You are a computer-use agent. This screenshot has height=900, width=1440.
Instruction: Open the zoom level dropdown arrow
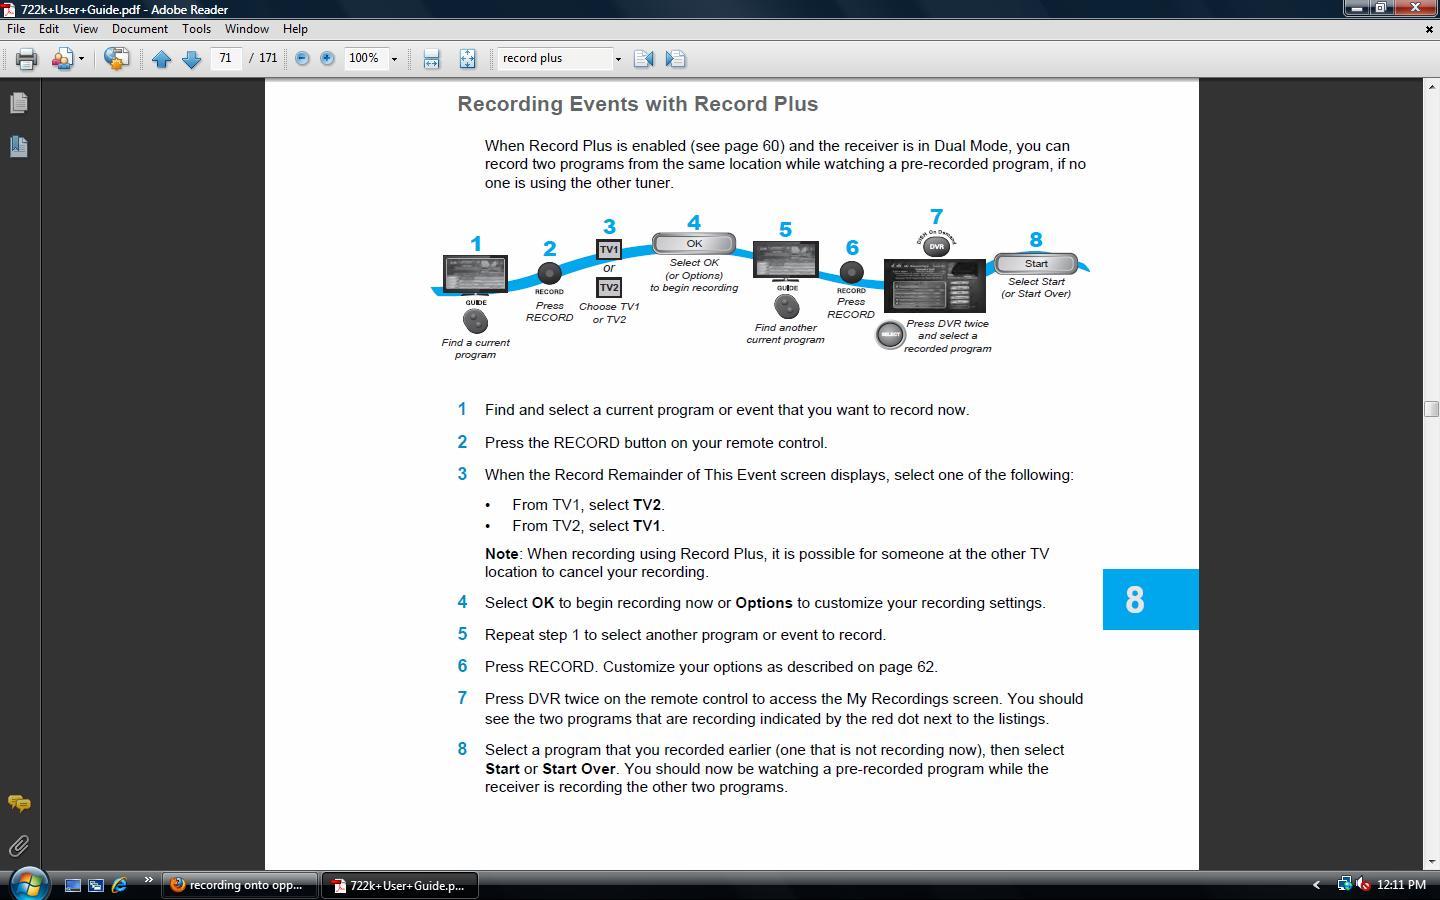pyautogui.click(x=394, y=59)
